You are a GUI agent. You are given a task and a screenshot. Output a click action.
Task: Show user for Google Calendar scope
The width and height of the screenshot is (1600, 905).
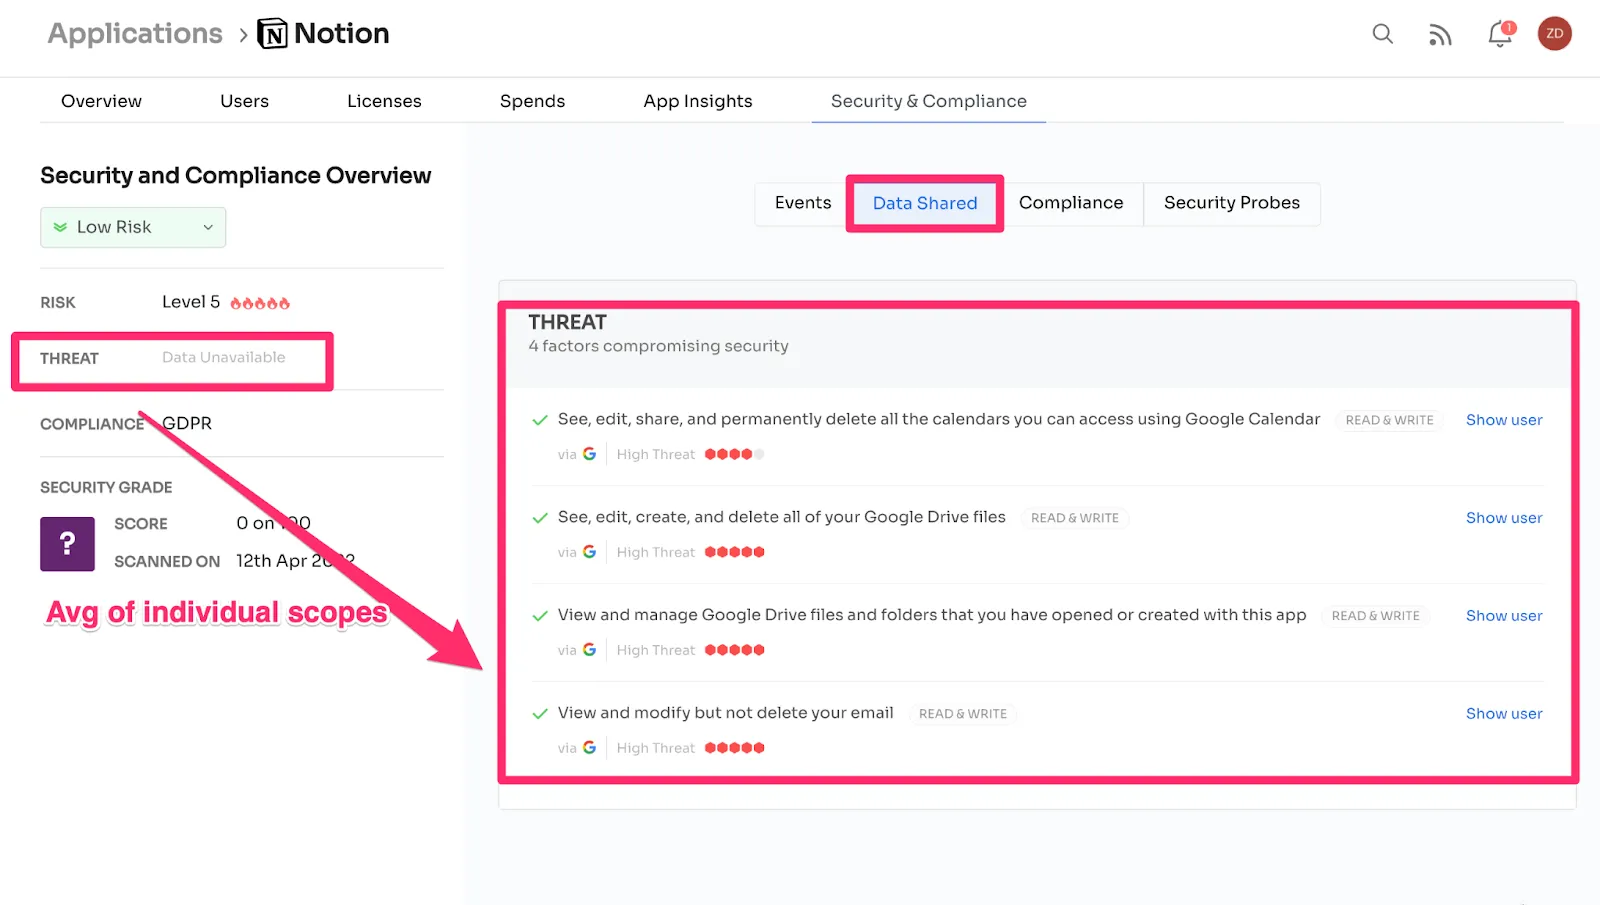pyautogui.click(x=1504, y=420)
